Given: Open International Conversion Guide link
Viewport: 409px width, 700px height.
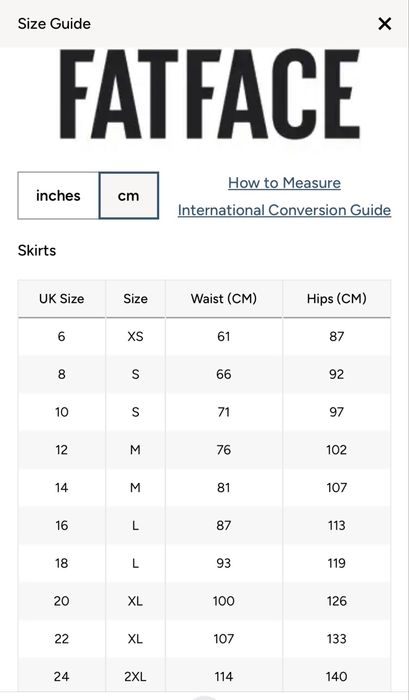Looking at the screenshot, I should (x=284, y=210).
